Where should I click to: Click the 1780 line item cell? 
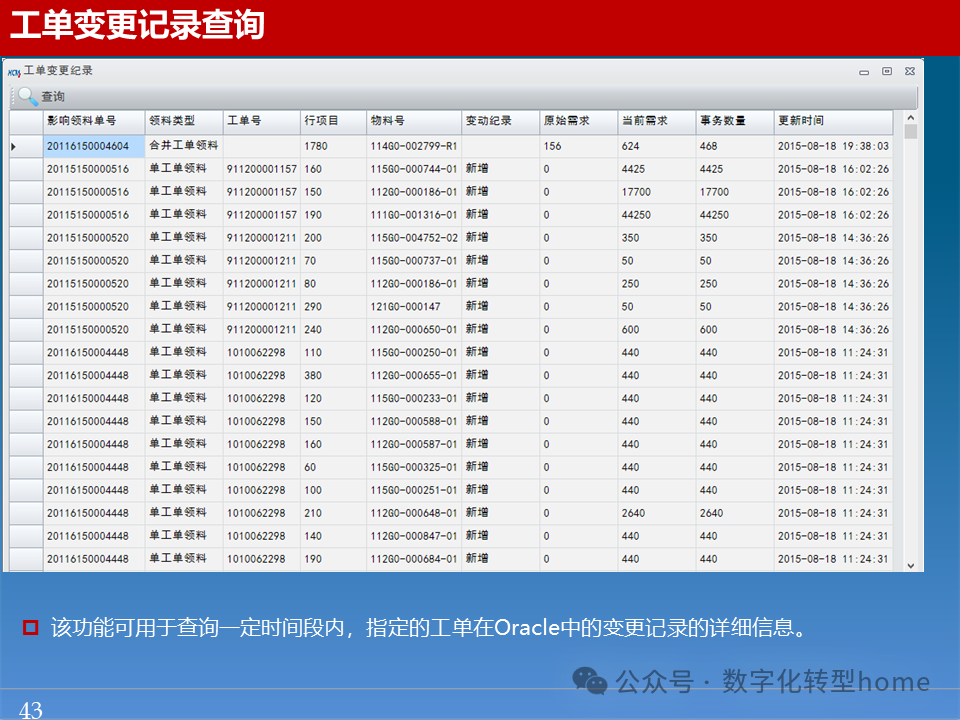333,146
